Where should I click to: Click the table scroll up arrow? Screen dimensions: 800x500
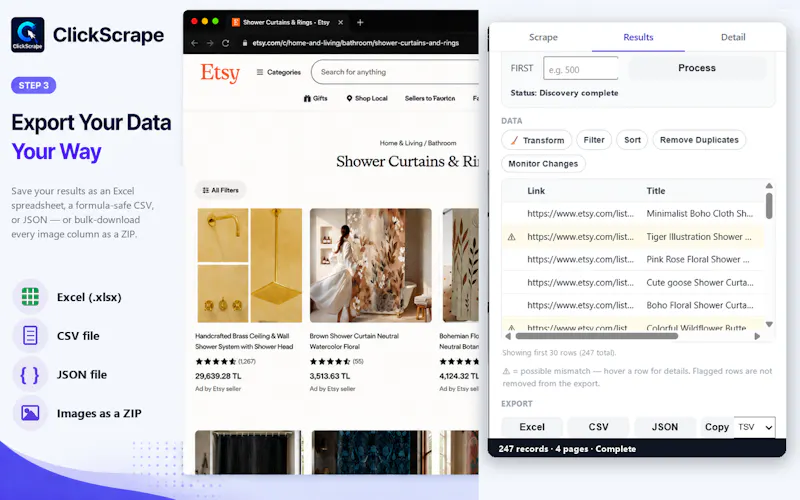[769, 185]
